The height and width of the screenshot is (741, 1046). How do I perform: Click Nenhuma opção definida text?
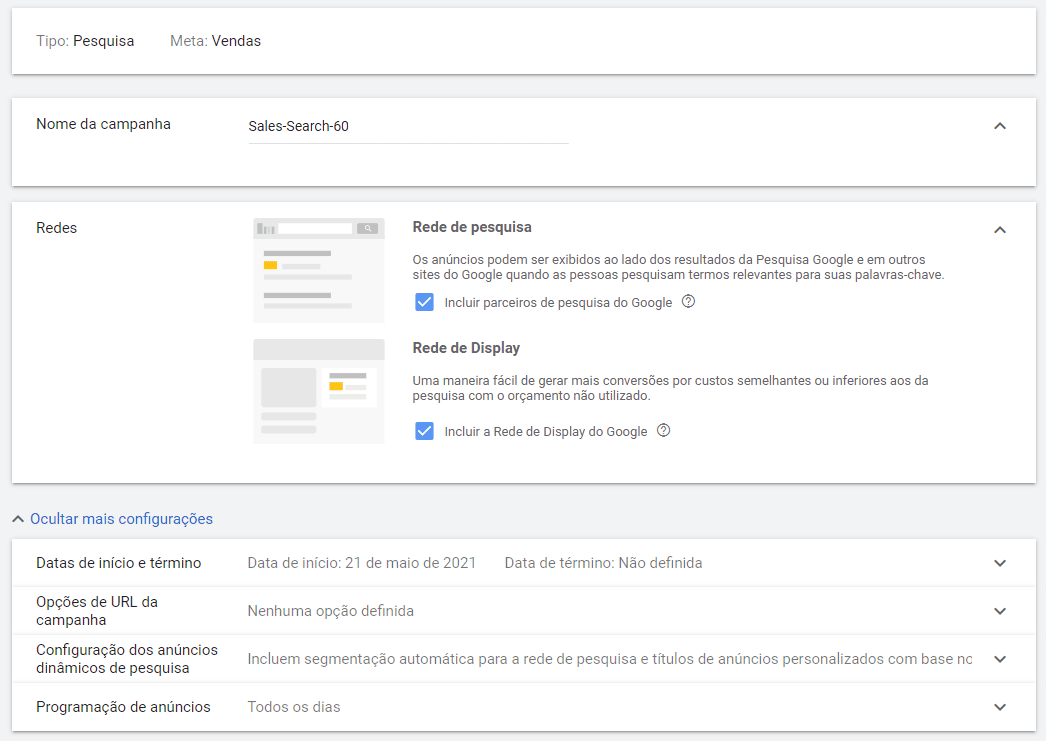point(330,611)
